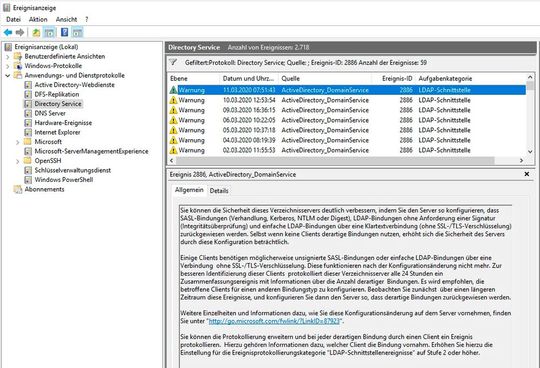The height and width of the screenshot is (368, 540).
Task: Toggle the action pane toolbar icon
Action: coord(77,32)
